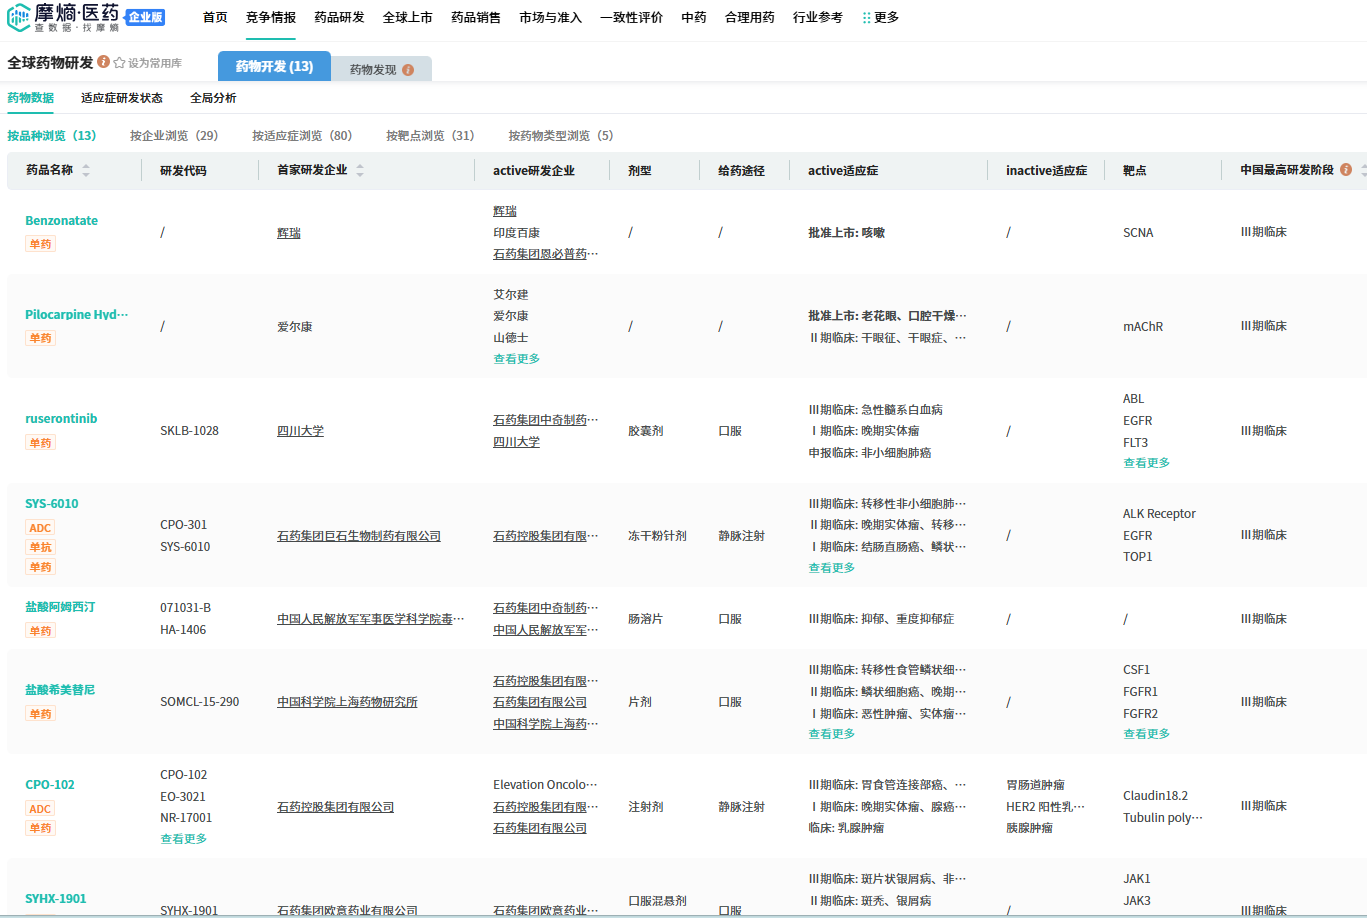Sort by 药品名称 column arrows

[86, 171]
